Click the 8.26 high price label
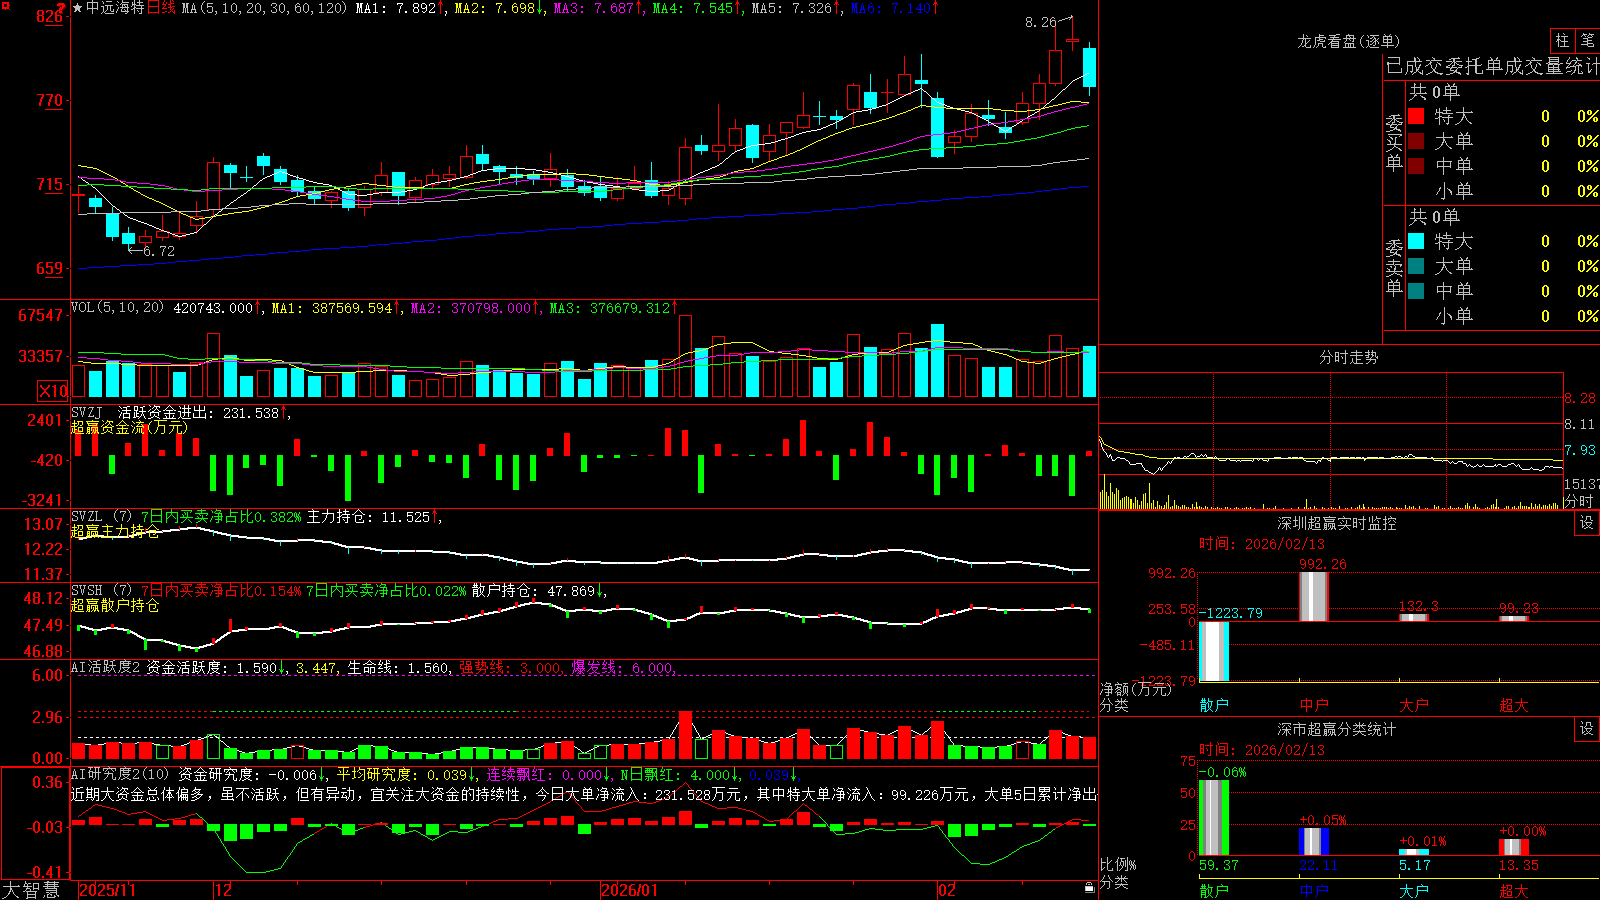Viewport: 1600px width, 900px height. pyautogui.click(x=1041, y=22)
